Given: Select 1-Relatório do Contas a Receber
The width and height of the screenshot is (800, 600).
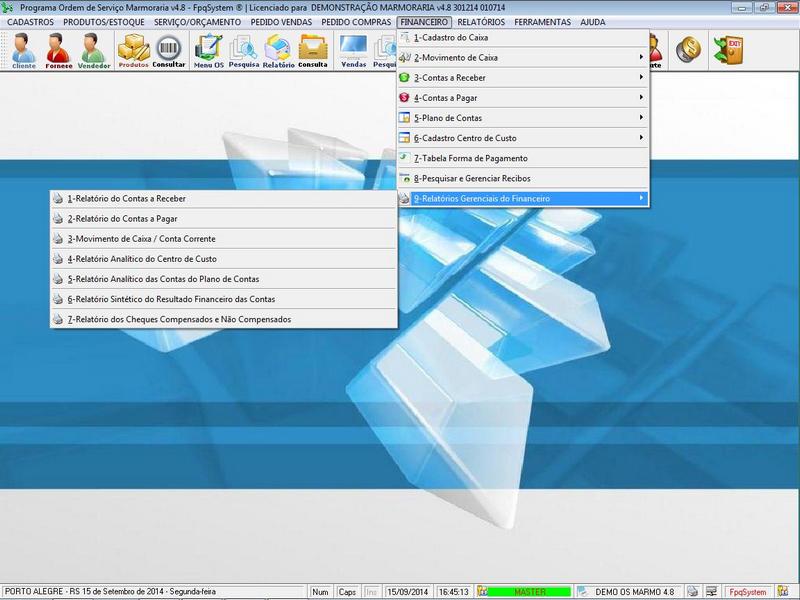Looking at the screenshot, I should [x=224, y=198].
